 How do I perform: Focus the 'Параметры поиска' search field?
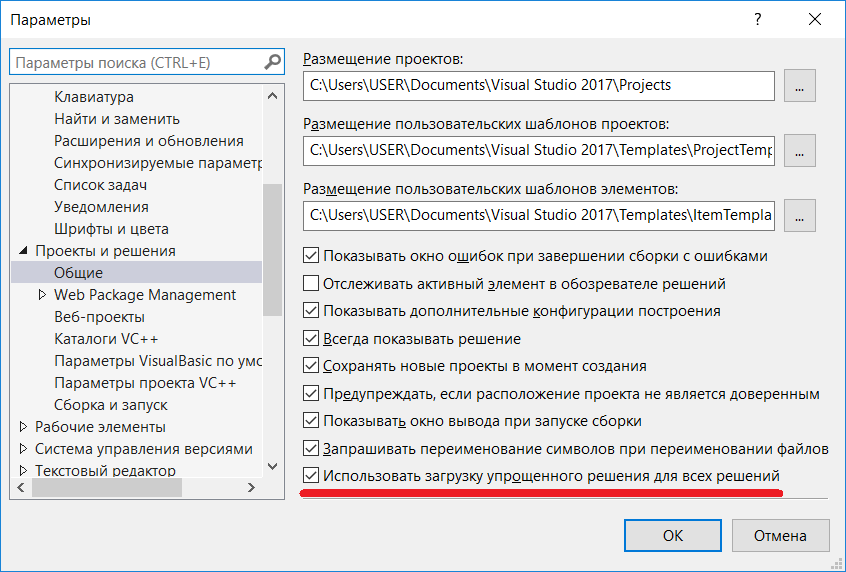coord(135,63)
